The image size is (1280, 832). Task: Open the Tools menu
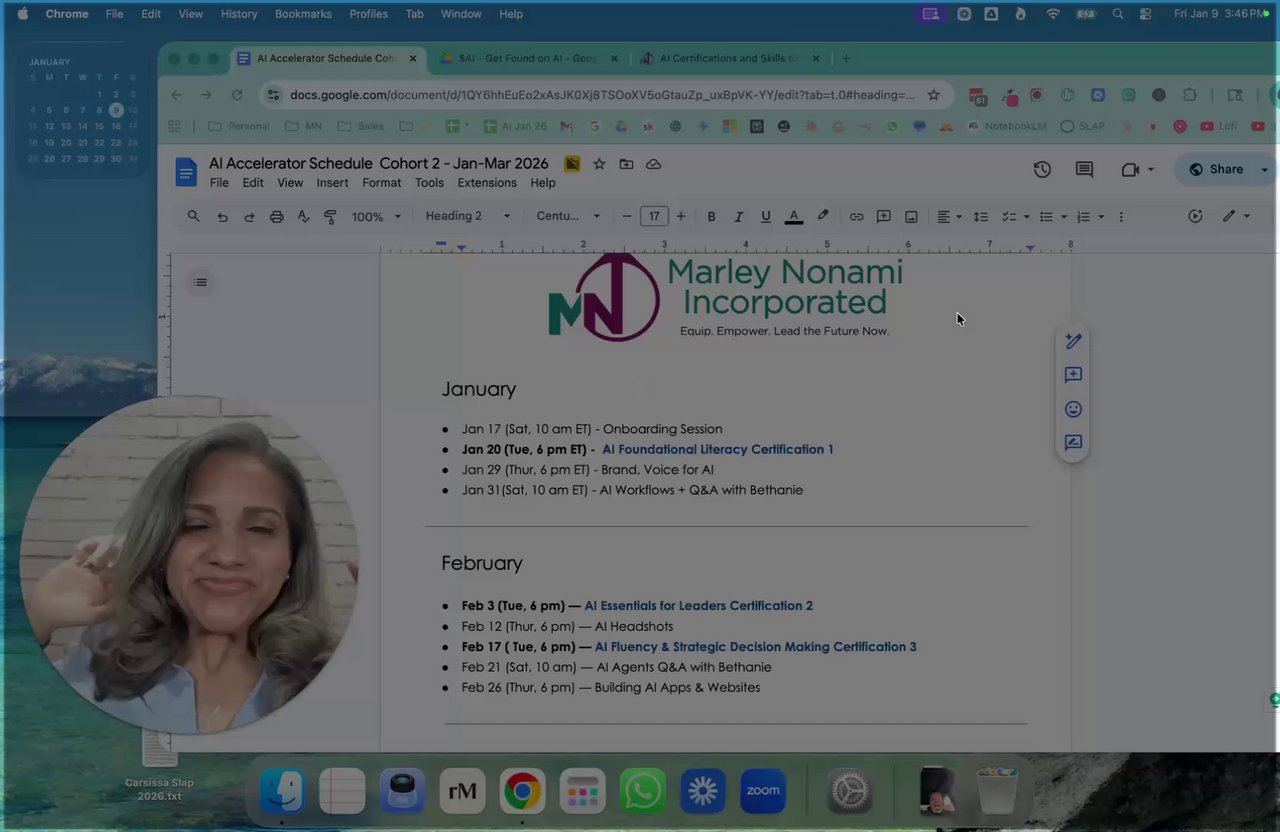[x=429, y=183]
